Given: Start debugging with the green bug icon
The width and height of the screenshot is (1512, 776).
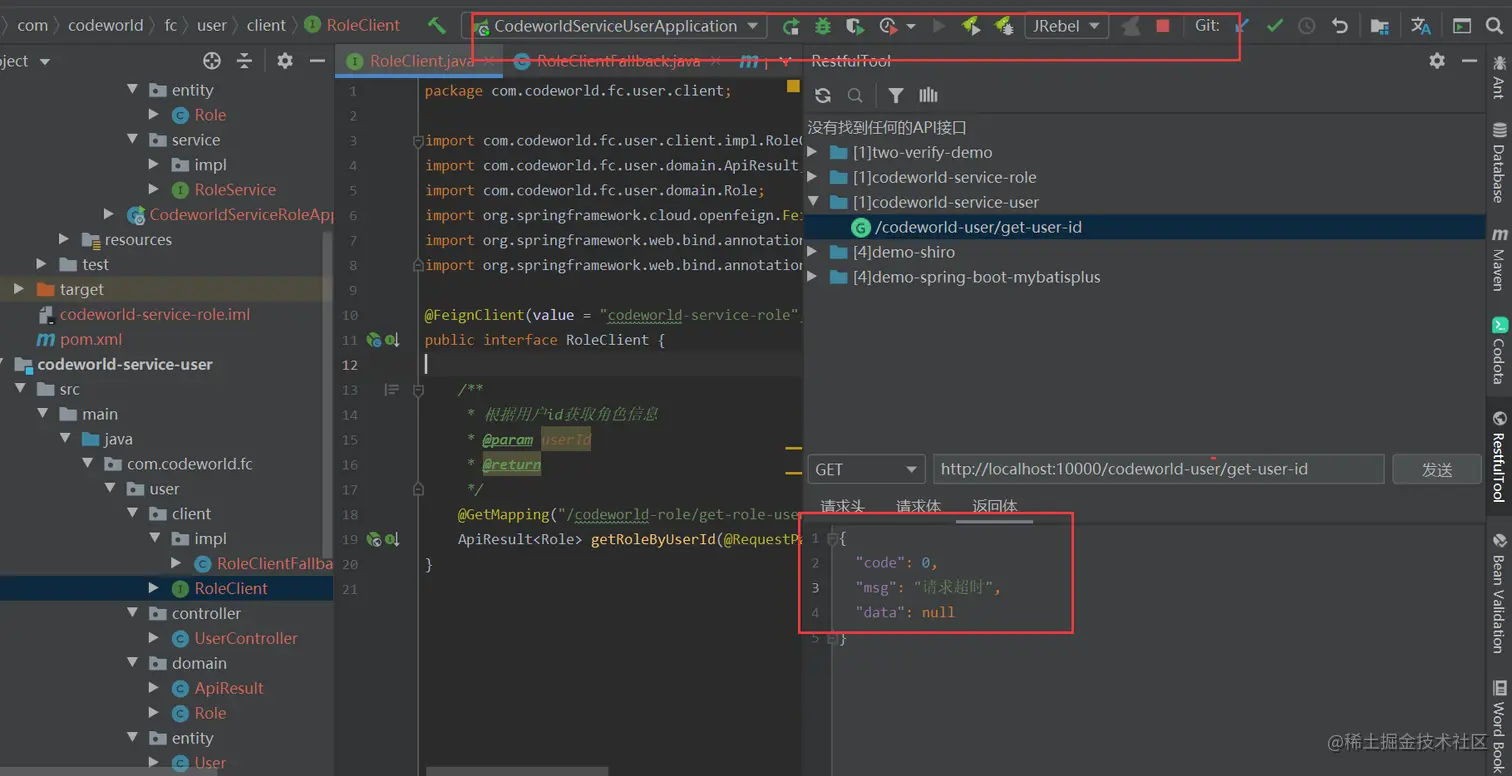Looking at the screenshot, I should pyautogui.click(x=822, y=26).
